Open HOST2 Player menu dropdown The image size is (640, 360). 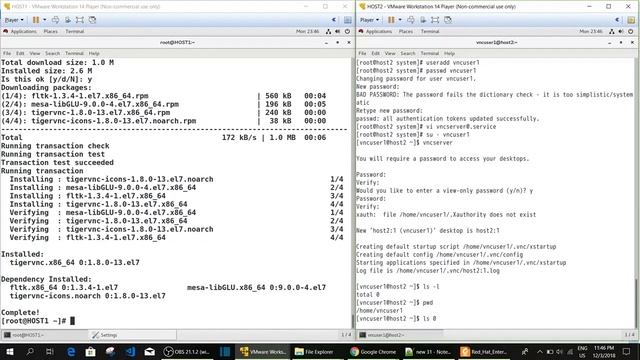369,20
